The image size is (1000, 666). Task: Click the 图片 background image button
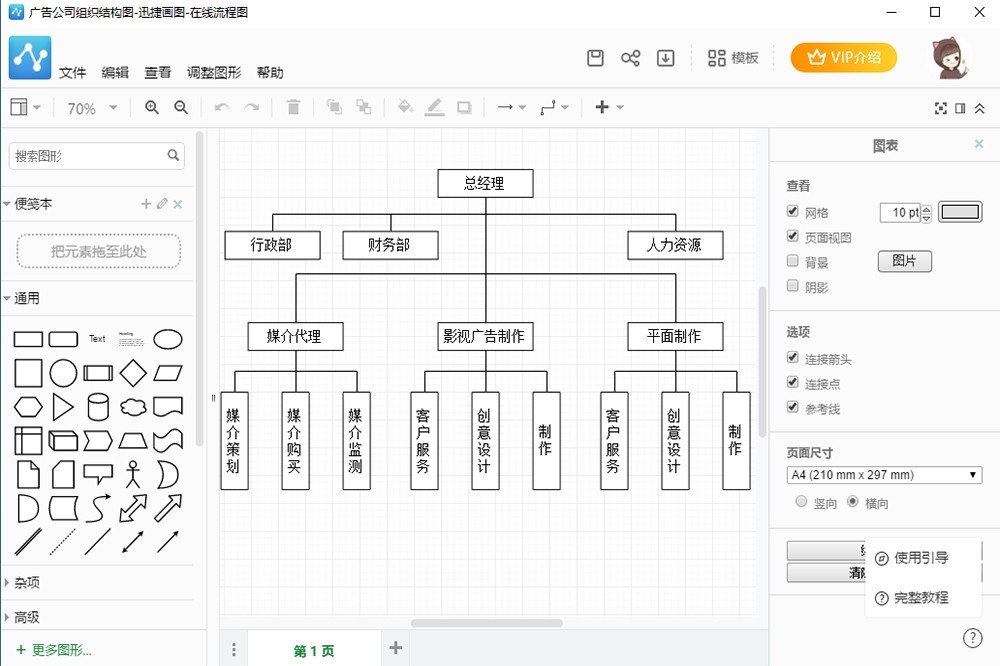click(x=904, y=262)
